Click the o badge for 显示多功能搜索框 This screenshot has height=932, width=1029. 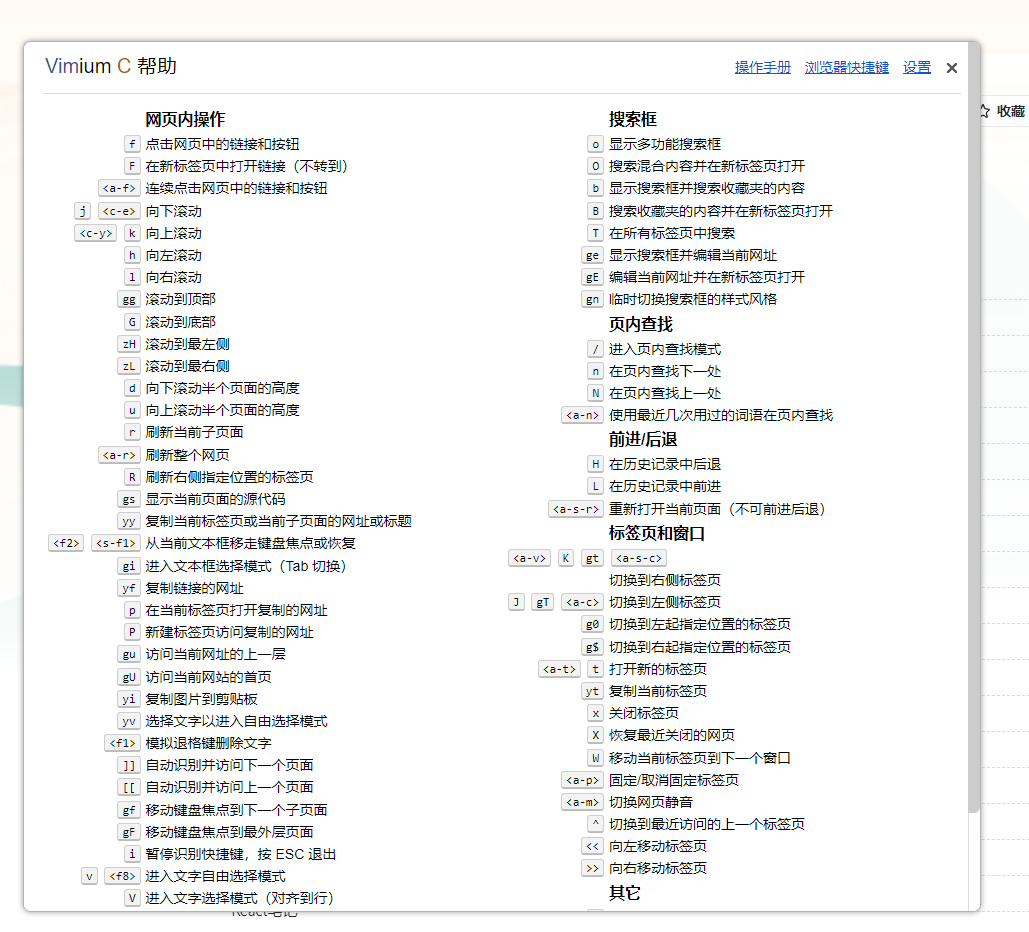595,143
